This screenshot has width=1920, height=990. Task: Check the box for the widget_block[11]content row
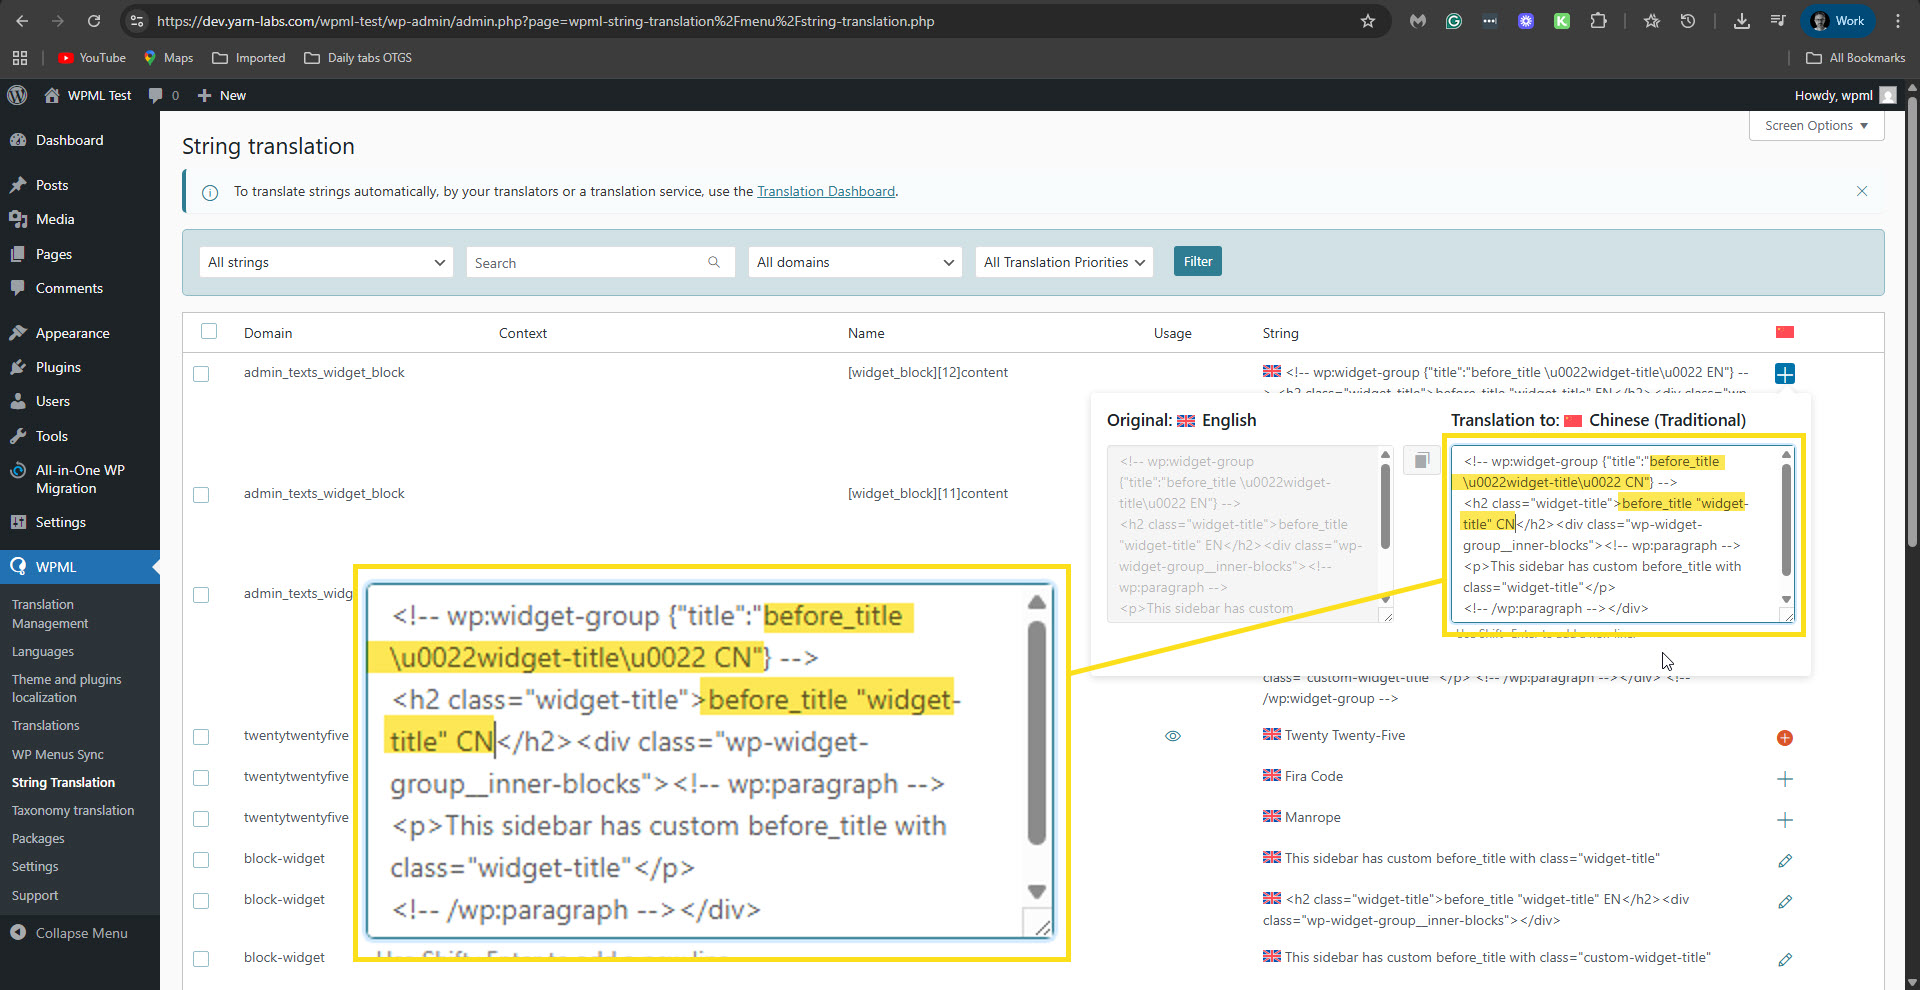(201, 495)
